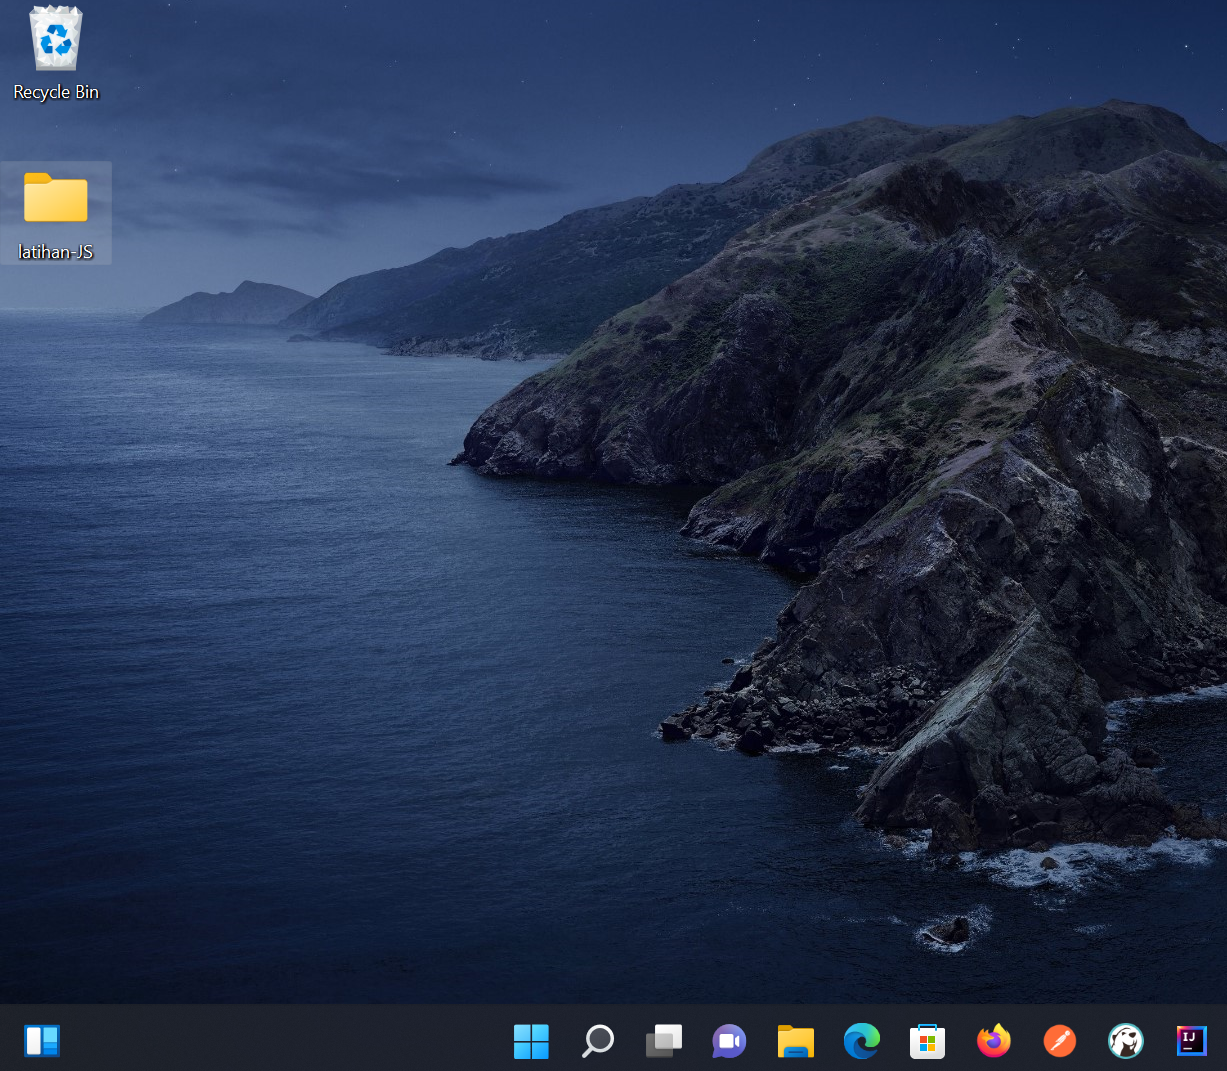The image size is (1227, 1071).
Task: Launch the Teams Chat icon
Action: click(729, 1041)
